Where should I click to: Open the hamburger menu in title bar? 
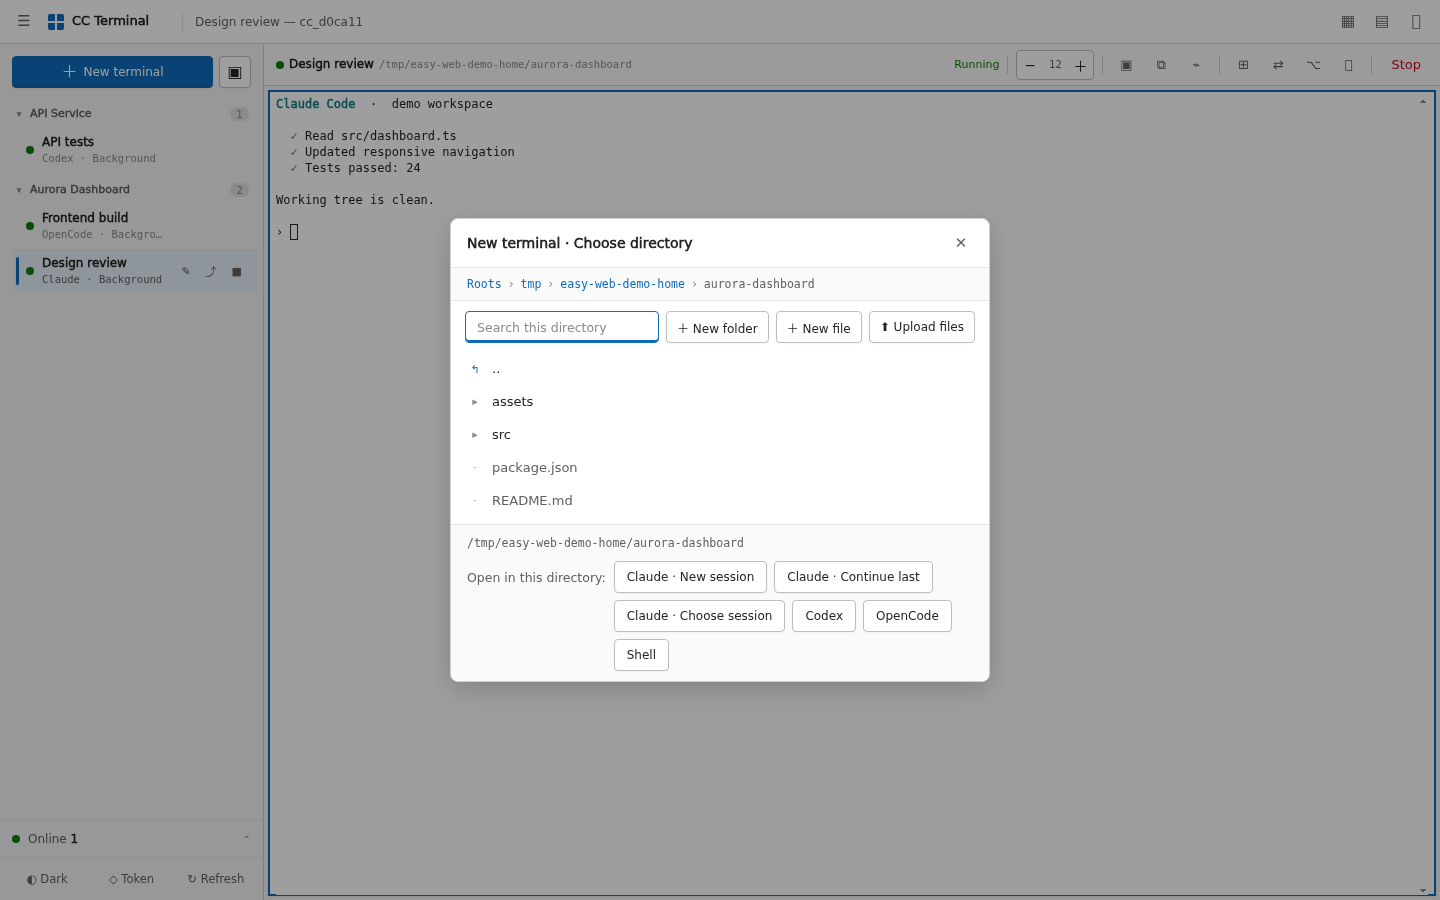coord(24,21)
